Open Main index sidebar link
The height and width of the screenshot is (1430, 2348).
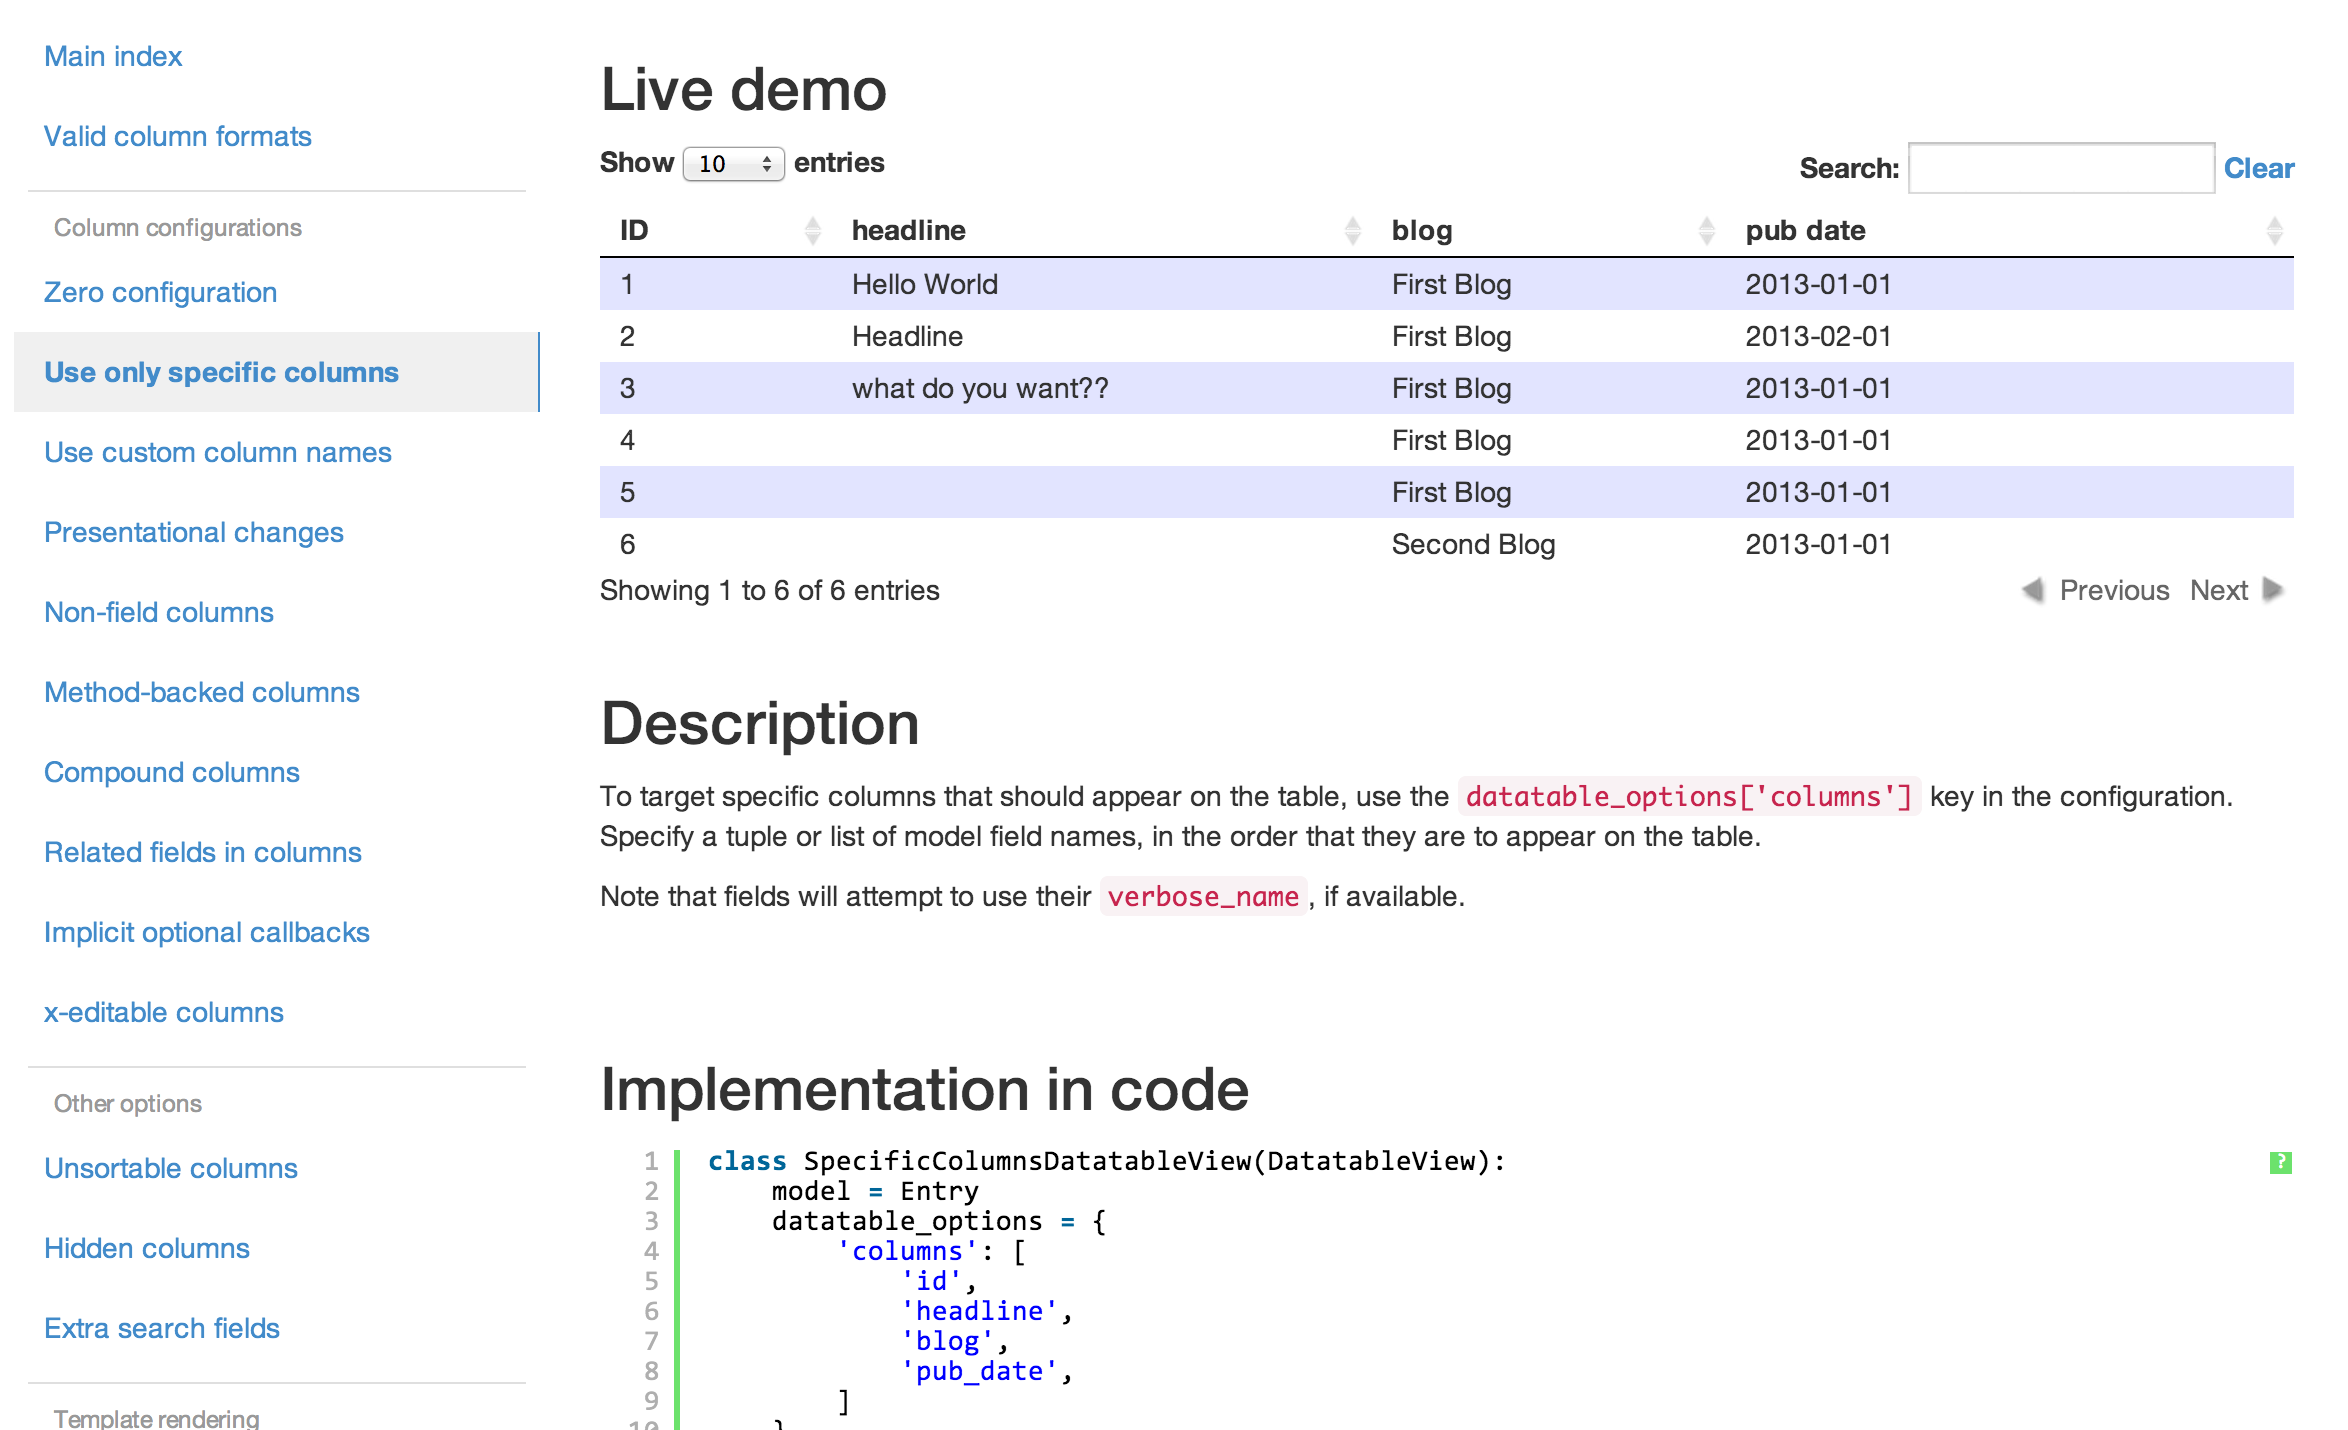click(113, 56)
